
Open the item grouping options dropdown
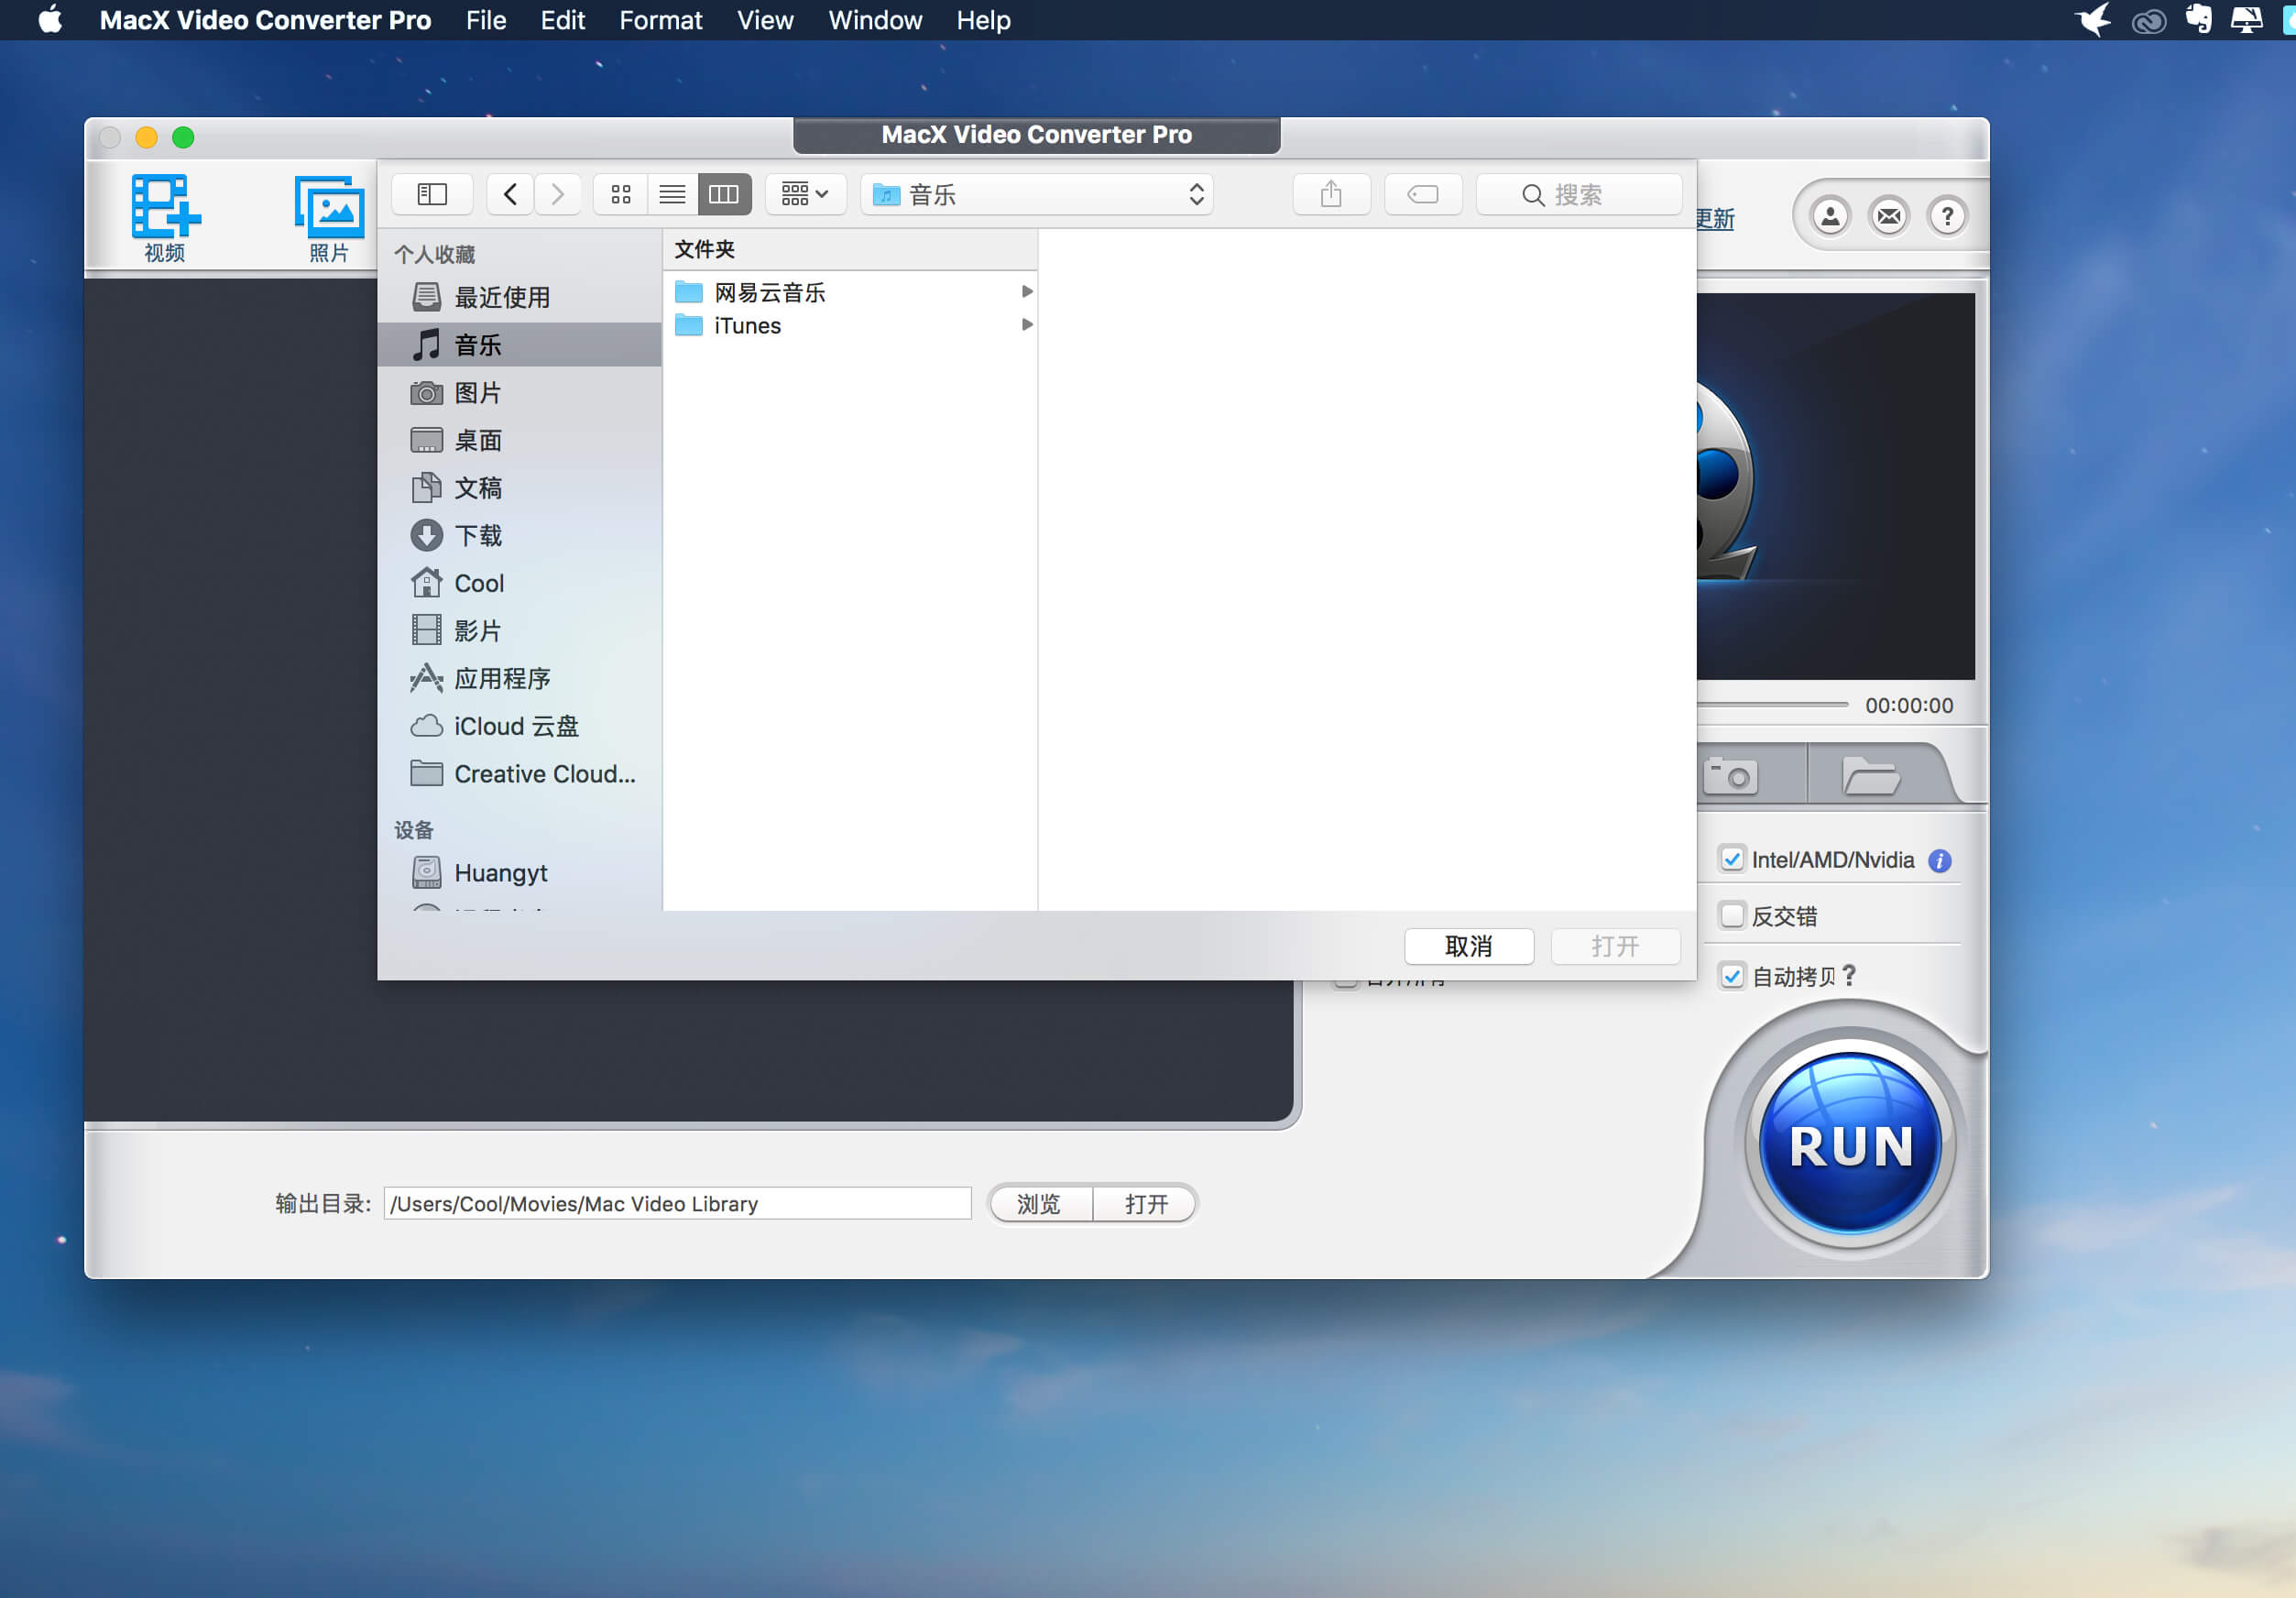point(805,194)
